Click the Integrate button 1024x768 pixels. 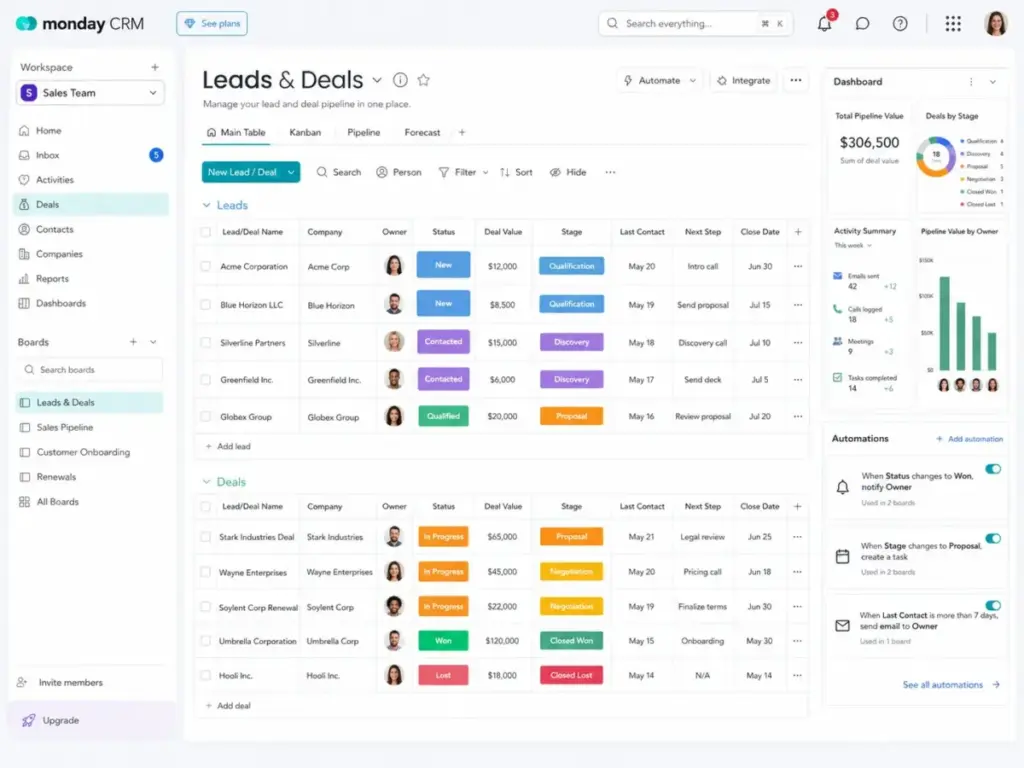click(x=744, y=80)
